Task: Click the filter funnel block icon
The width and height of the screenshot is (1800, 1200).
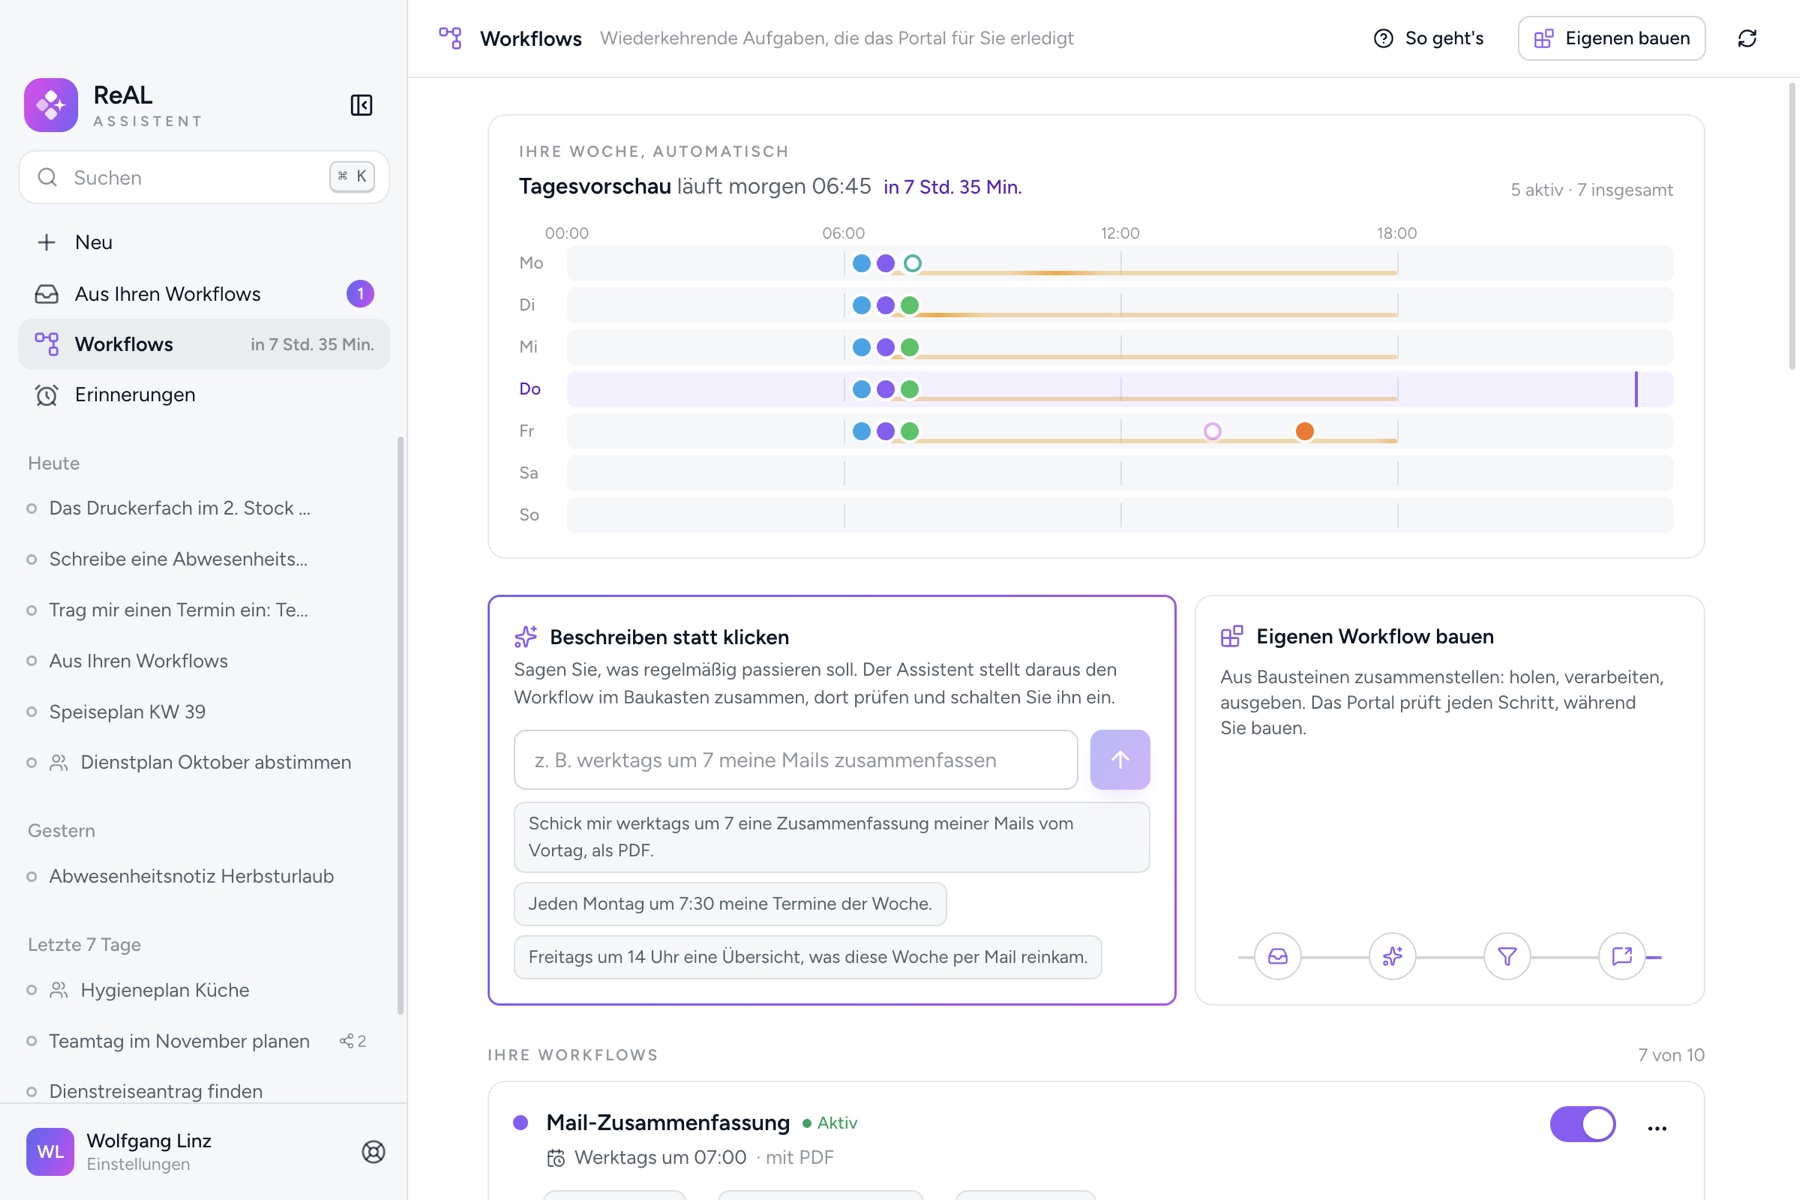Action: (x=1507, y=957)
